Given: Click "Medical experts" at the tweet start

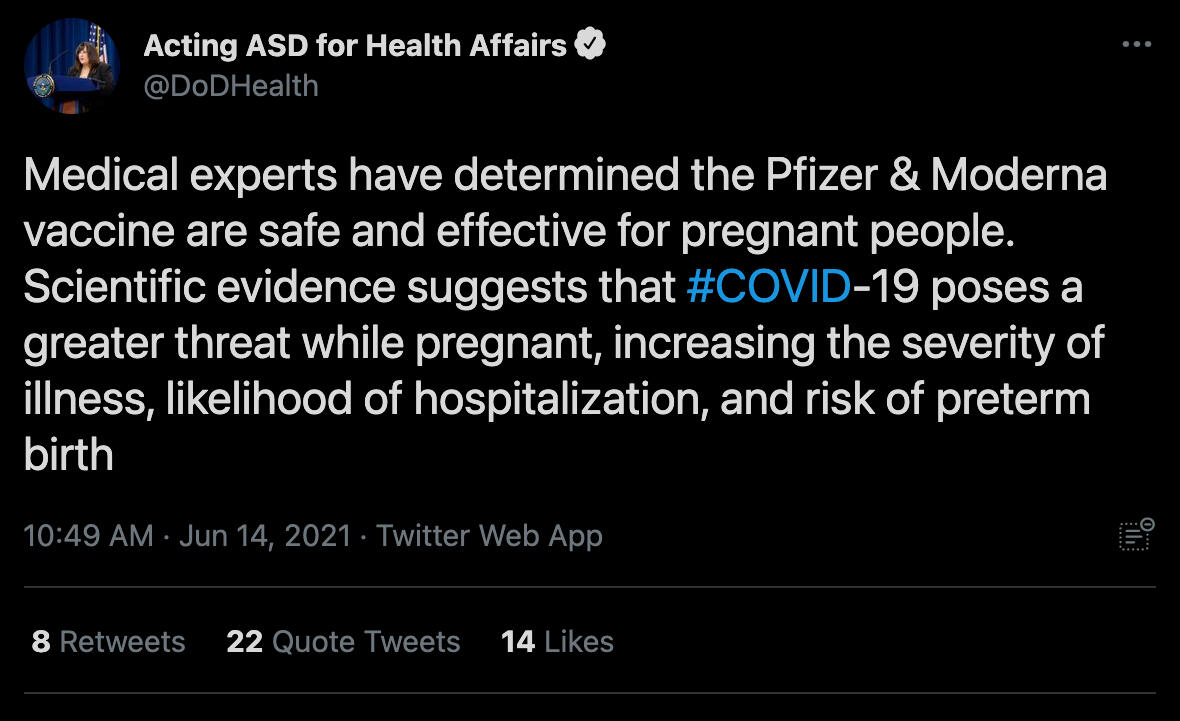Looking at the screenshot, I should [179, 175].
